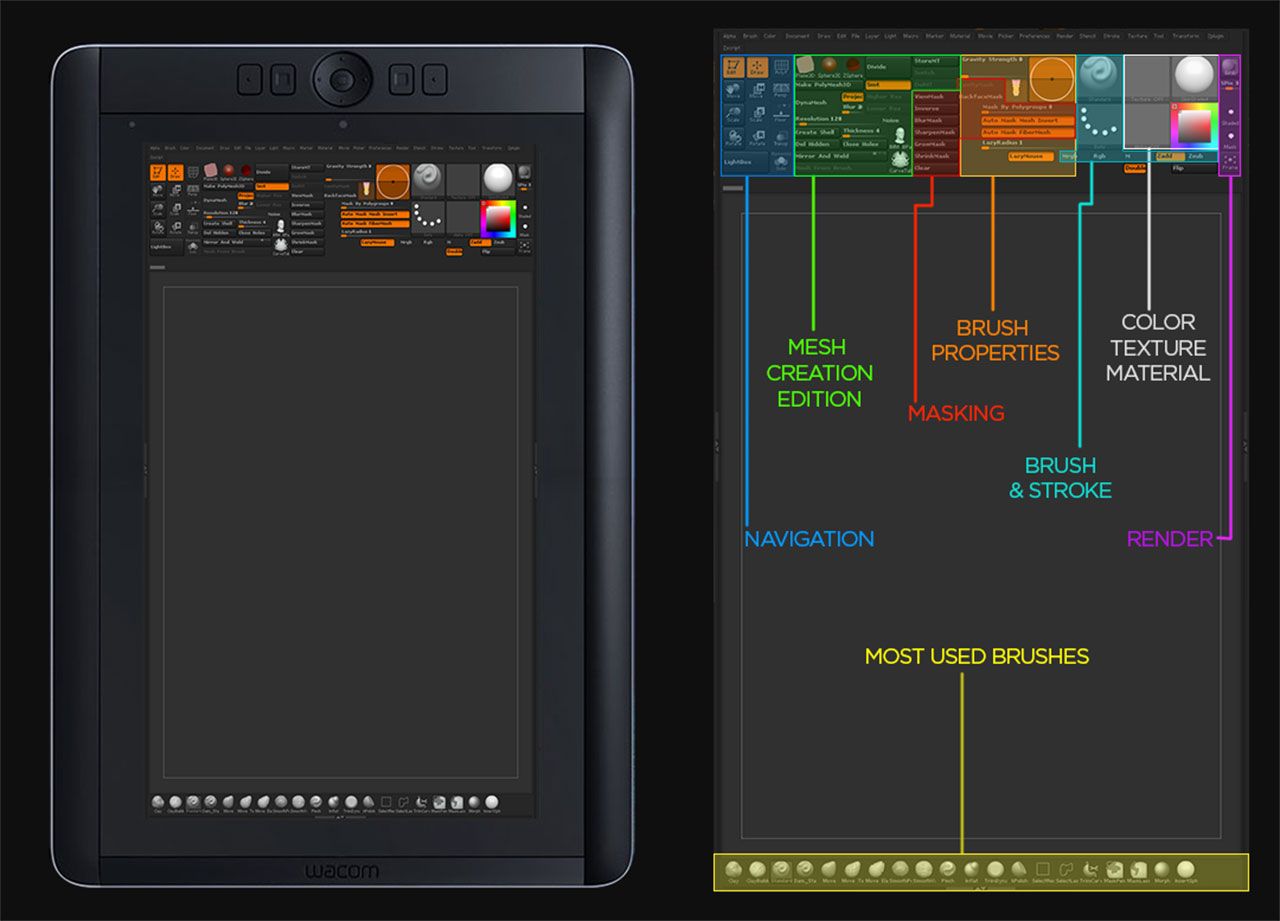
Task: Click the Gravity Strength slider in annotated layout
Action: click(994, 67)
